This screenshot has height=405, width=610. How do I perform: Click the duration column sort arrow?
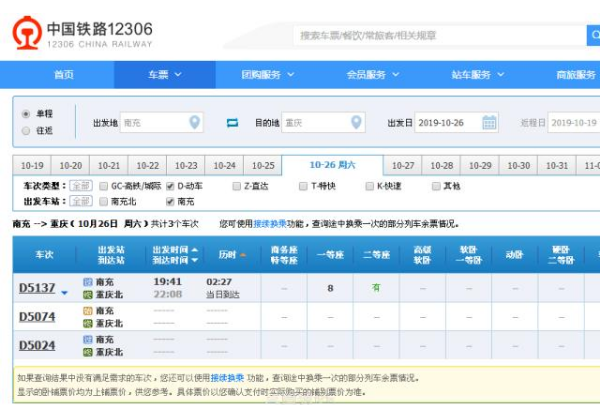pos(243,256)
